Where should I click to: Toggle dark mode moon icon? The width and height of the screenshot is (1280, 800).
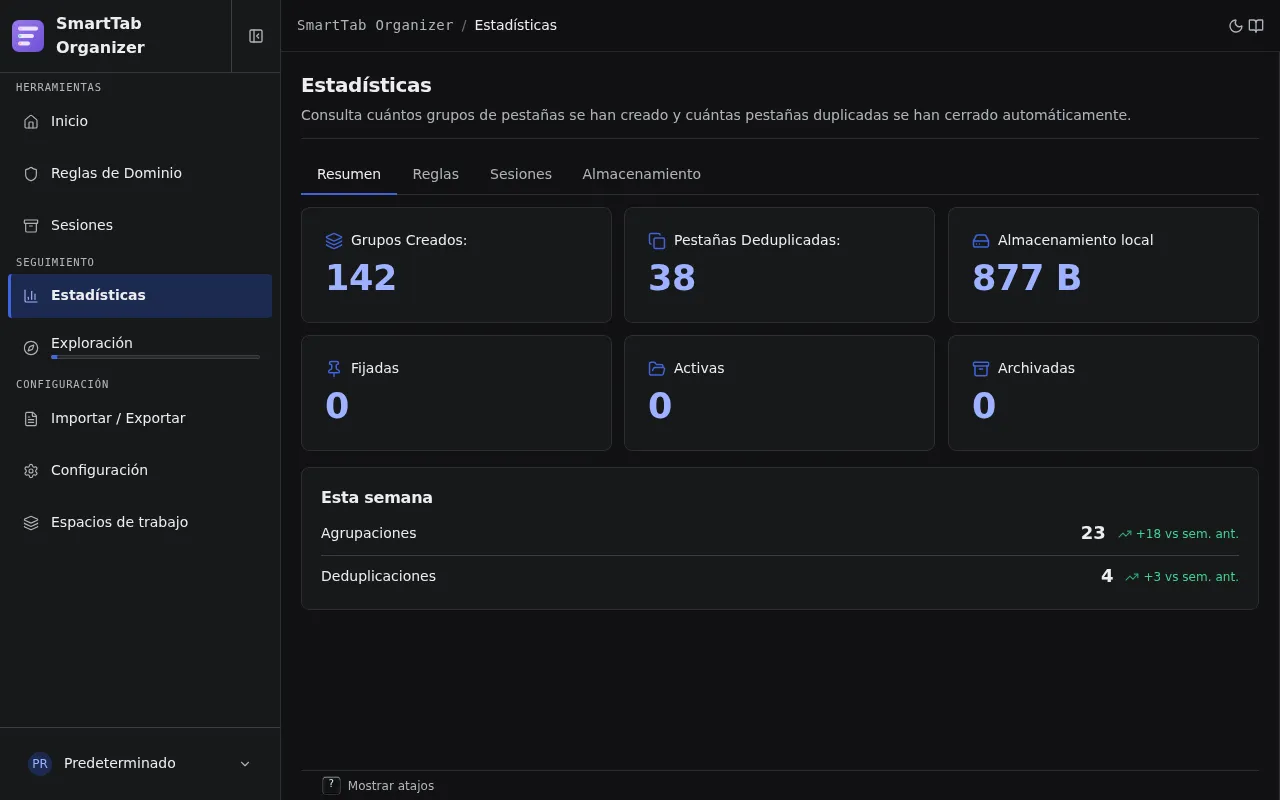pyautogui.click(x=1236, y=26)
